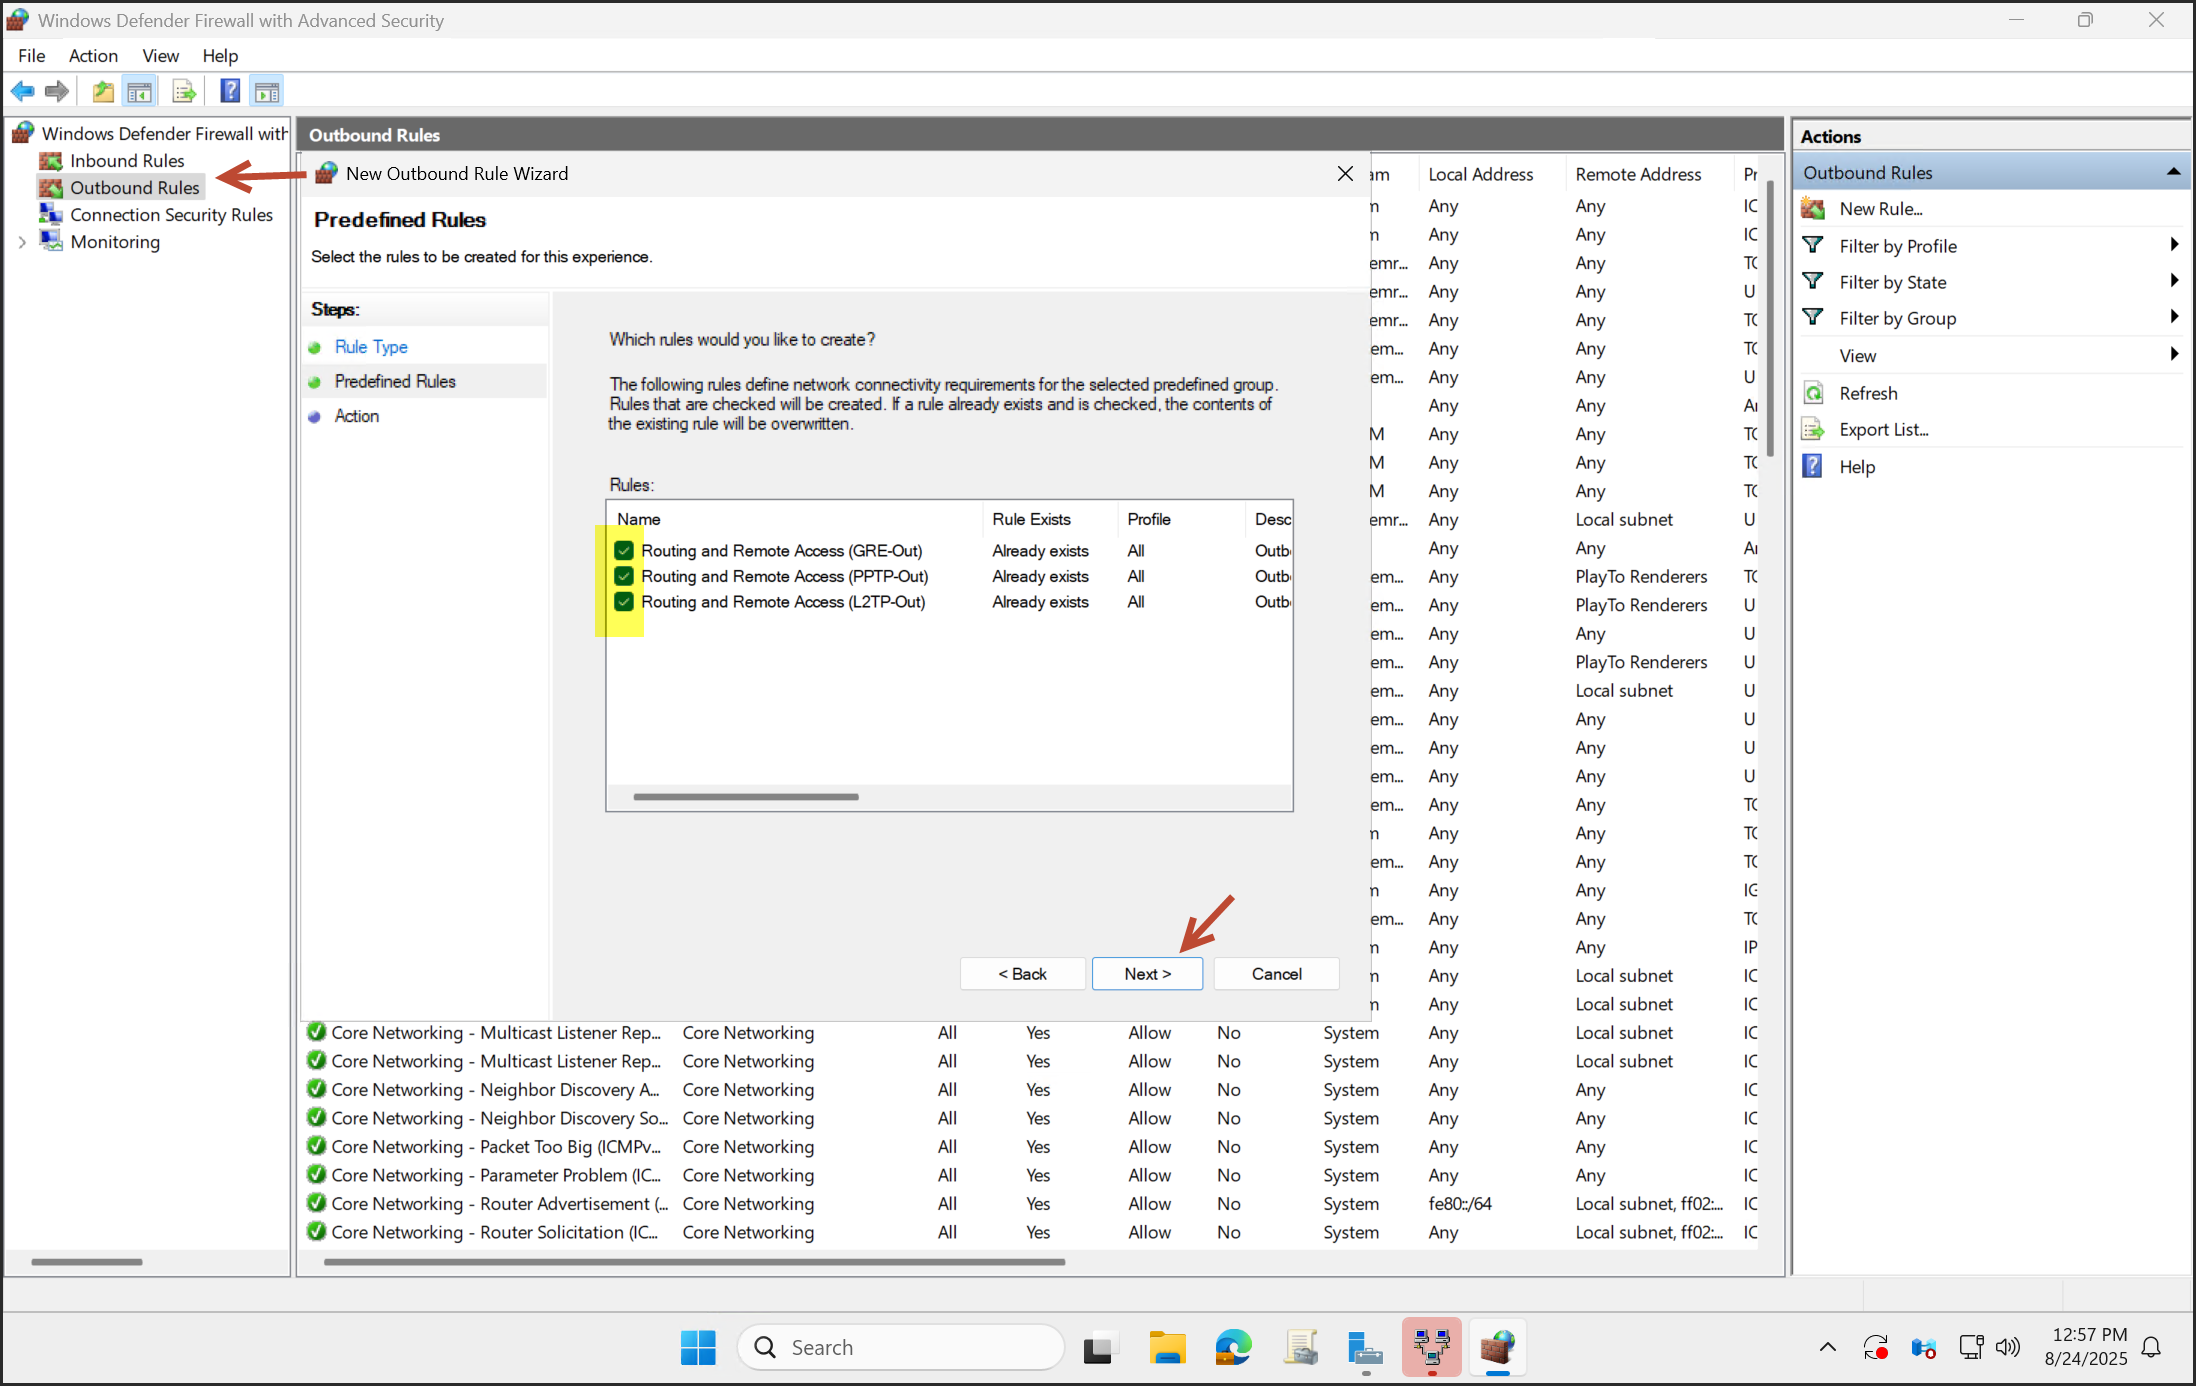Click the Next button in wizard
Viewport: 2196px width, 1386px height.
pos(1146,974)
